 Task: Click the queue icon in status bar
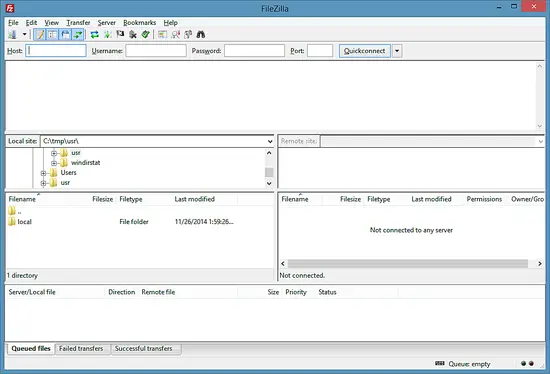pos(440,363)
